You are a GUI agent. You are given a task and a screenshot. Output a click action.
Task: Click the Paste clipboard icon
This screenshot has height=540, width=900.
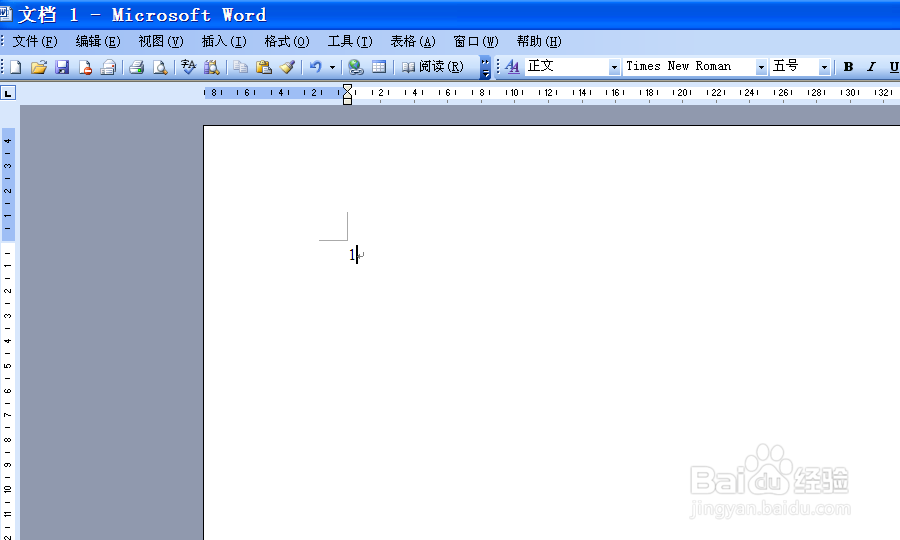(x=263, y=67)
